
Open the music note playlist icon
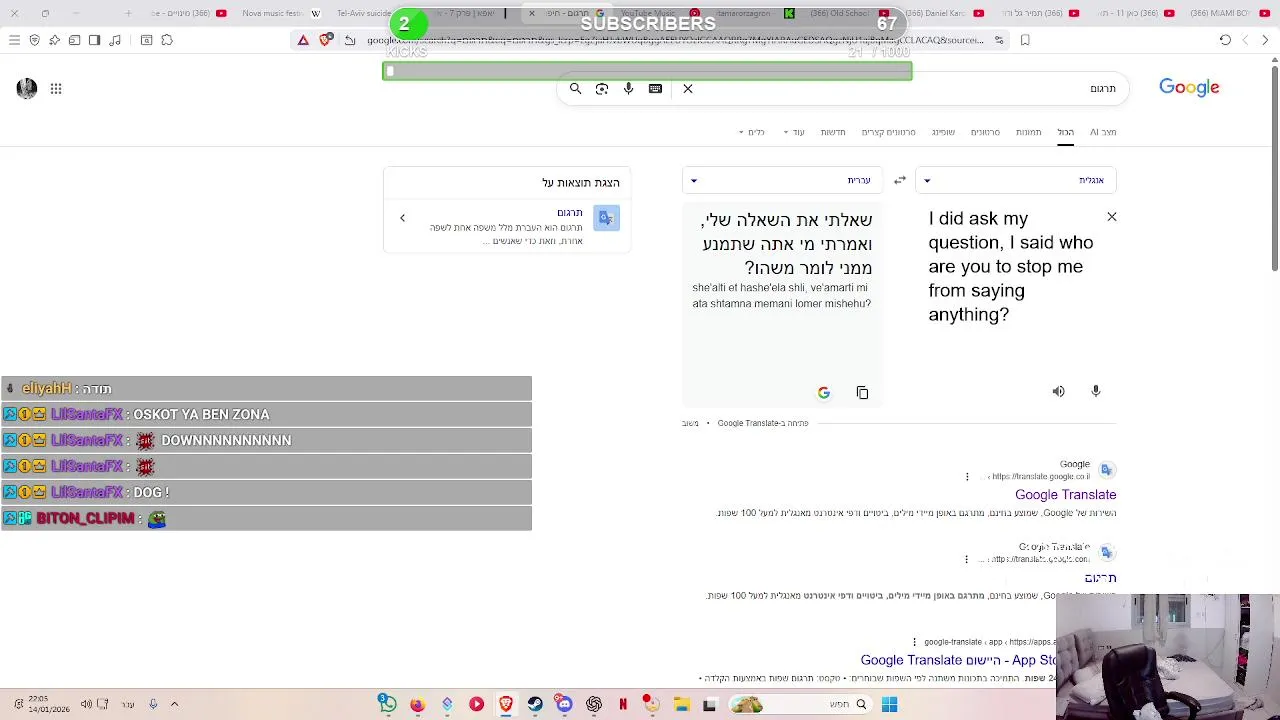tap(115, 40)
